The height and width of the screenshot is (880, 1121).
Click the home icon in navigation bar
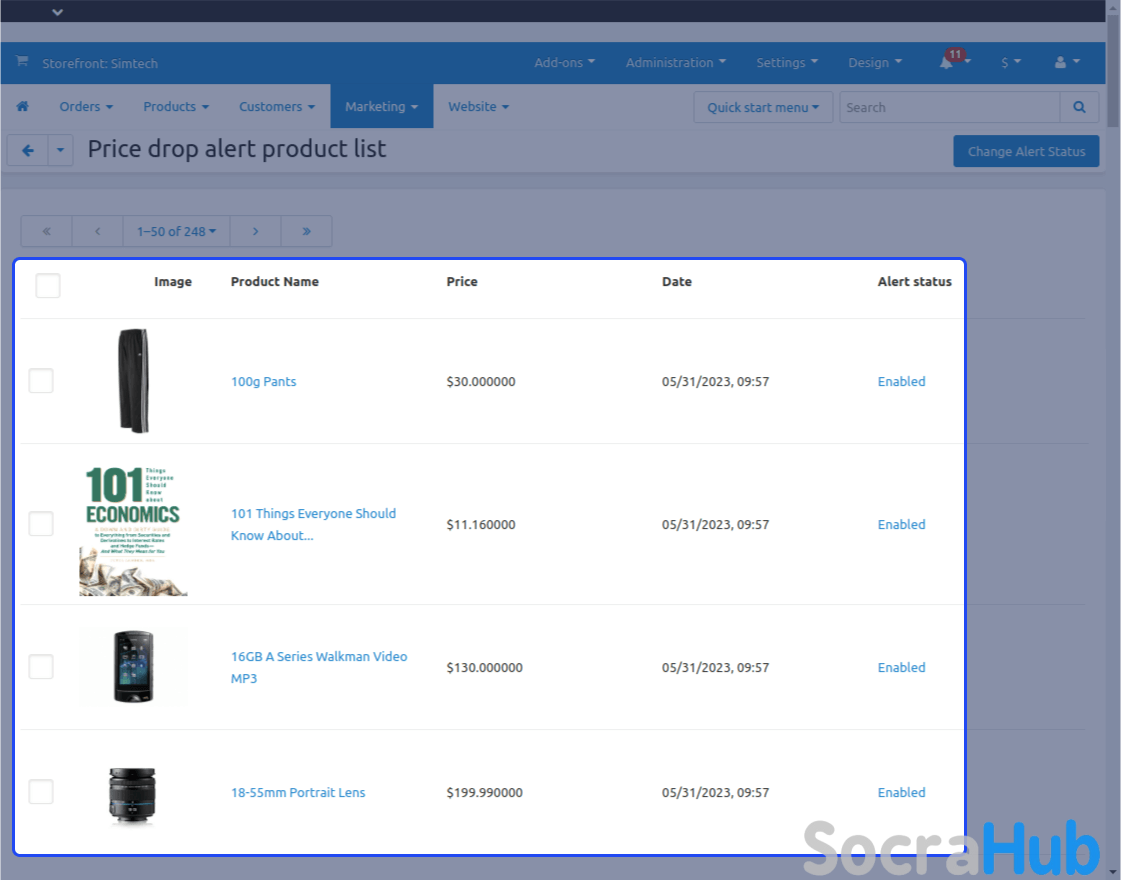pos(22,107)
